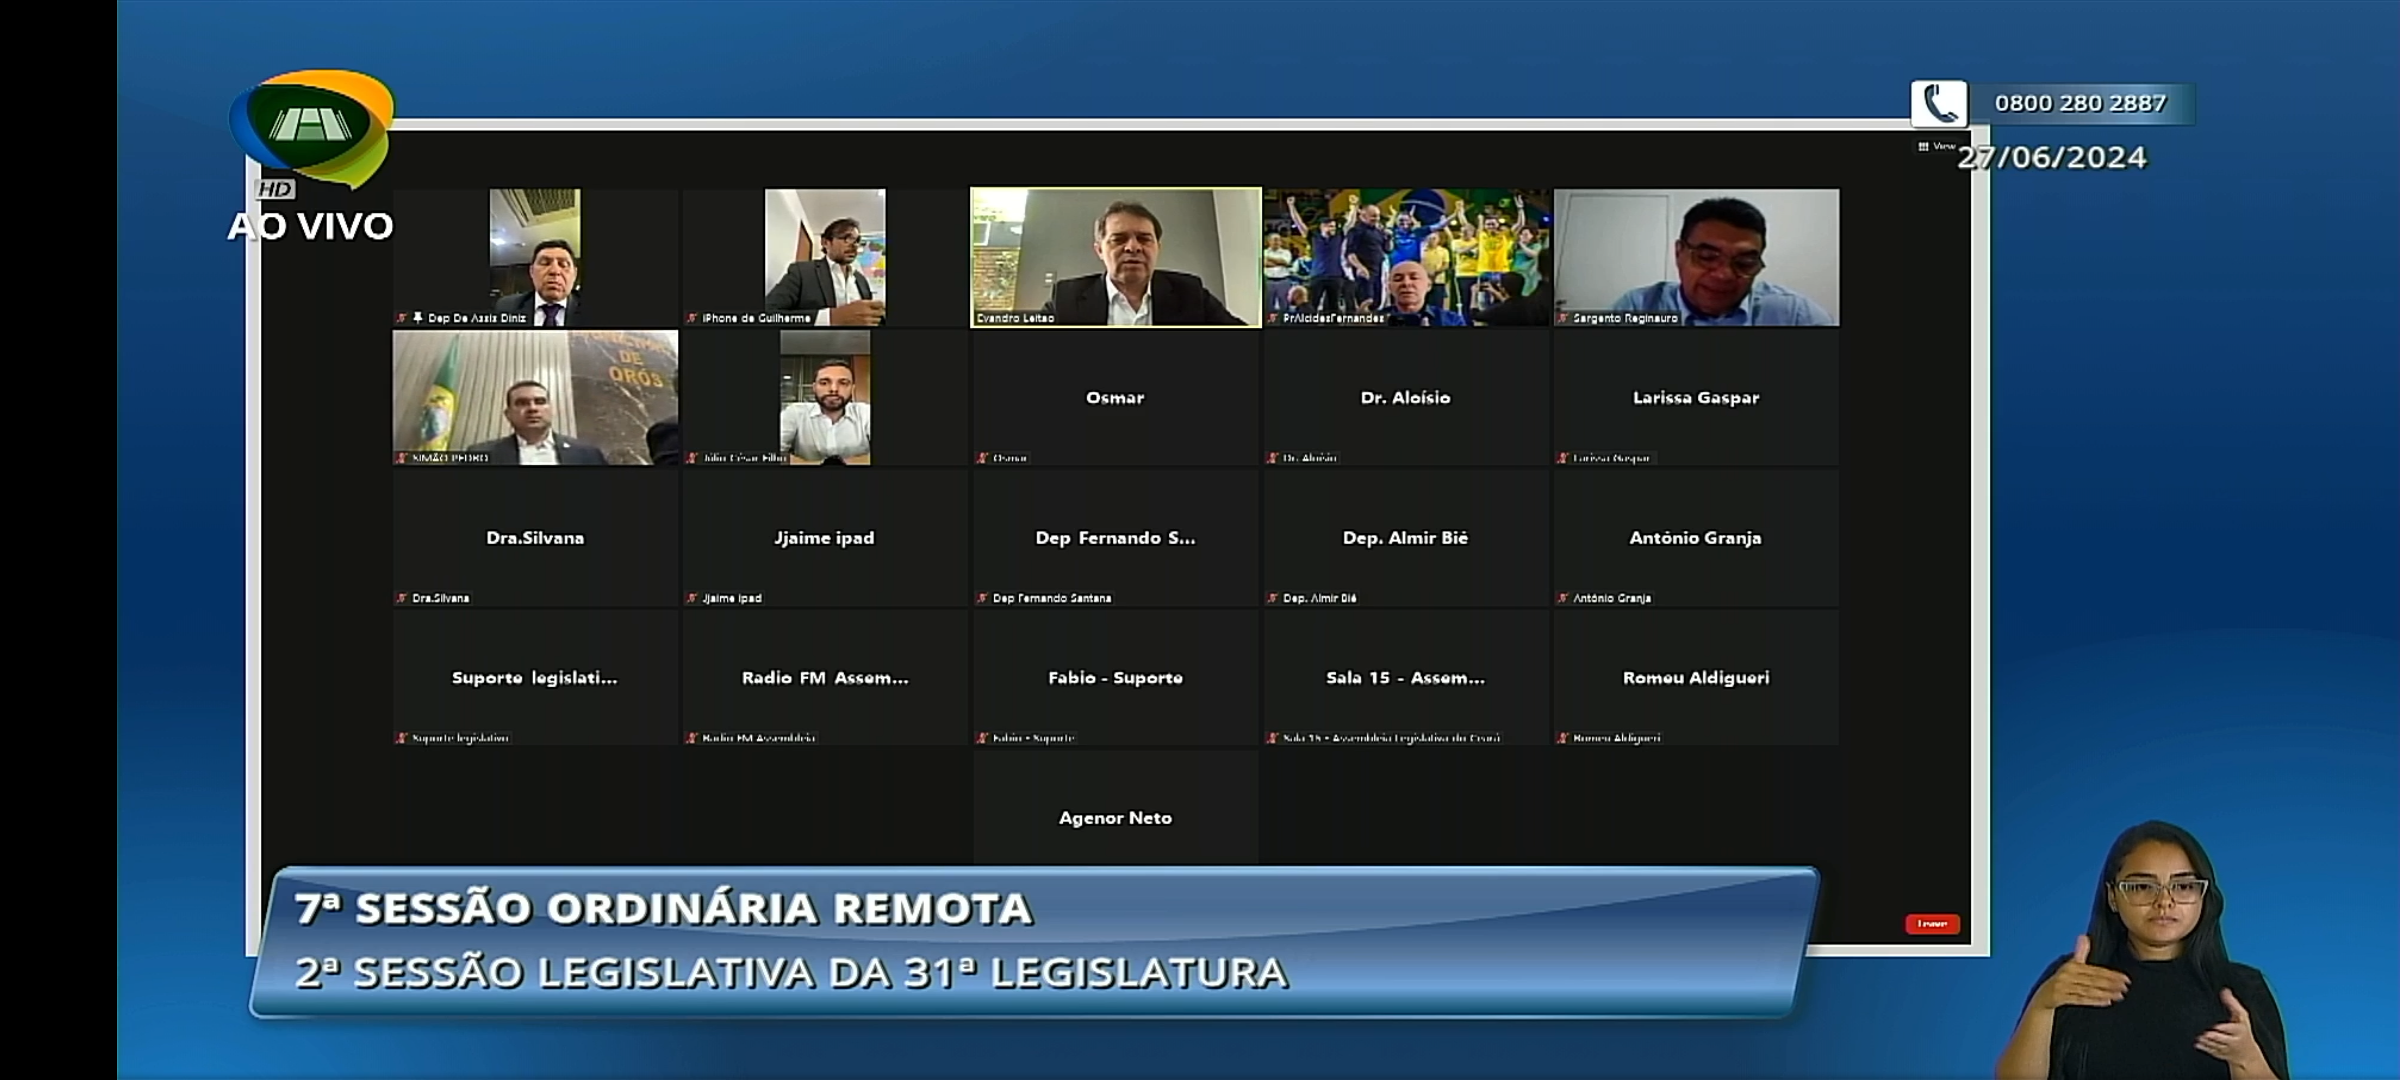Click the red Leave meeting button
The height and width of the screenshot is (1080, 2400).
[1932, 924]
